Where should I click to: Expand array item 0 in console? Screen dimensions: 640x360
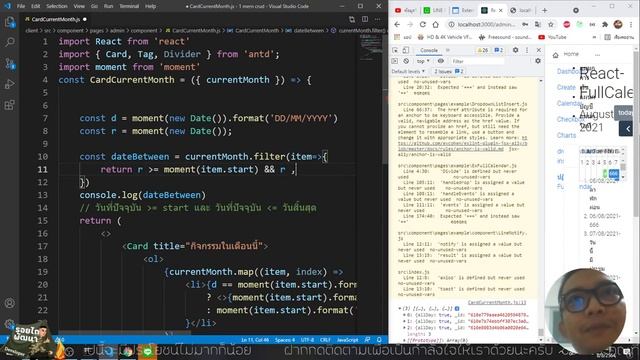[x=404, y=315]
